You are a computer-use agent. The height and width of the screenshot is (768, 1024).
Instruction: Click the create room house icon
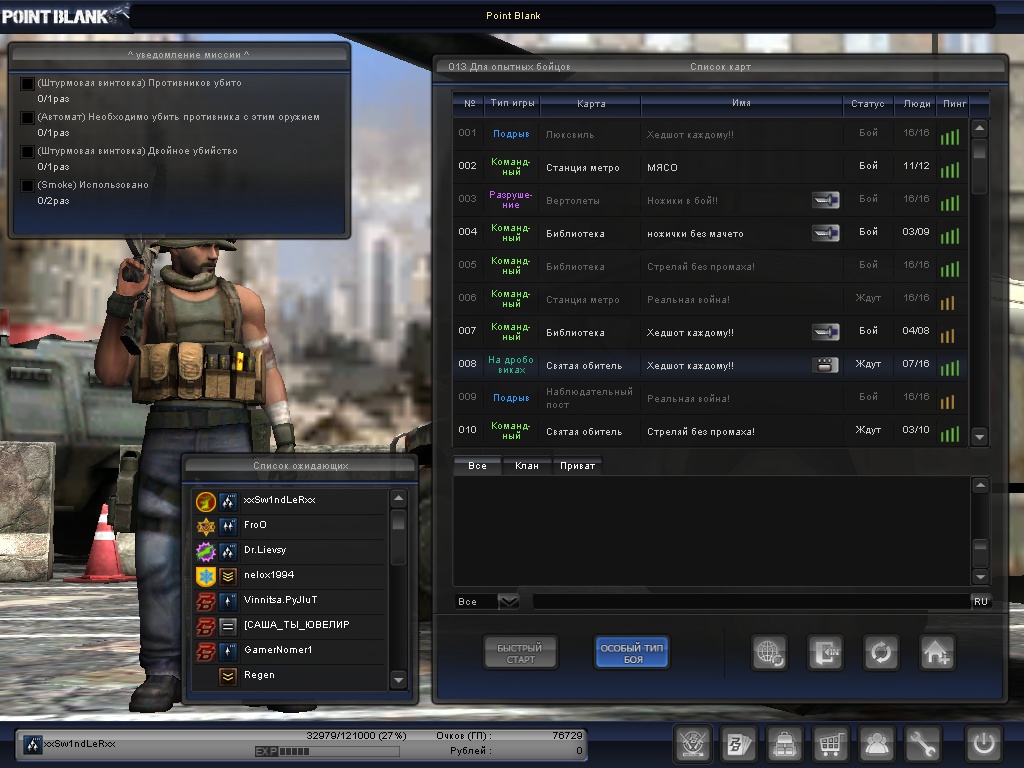[x=937, y=653]
